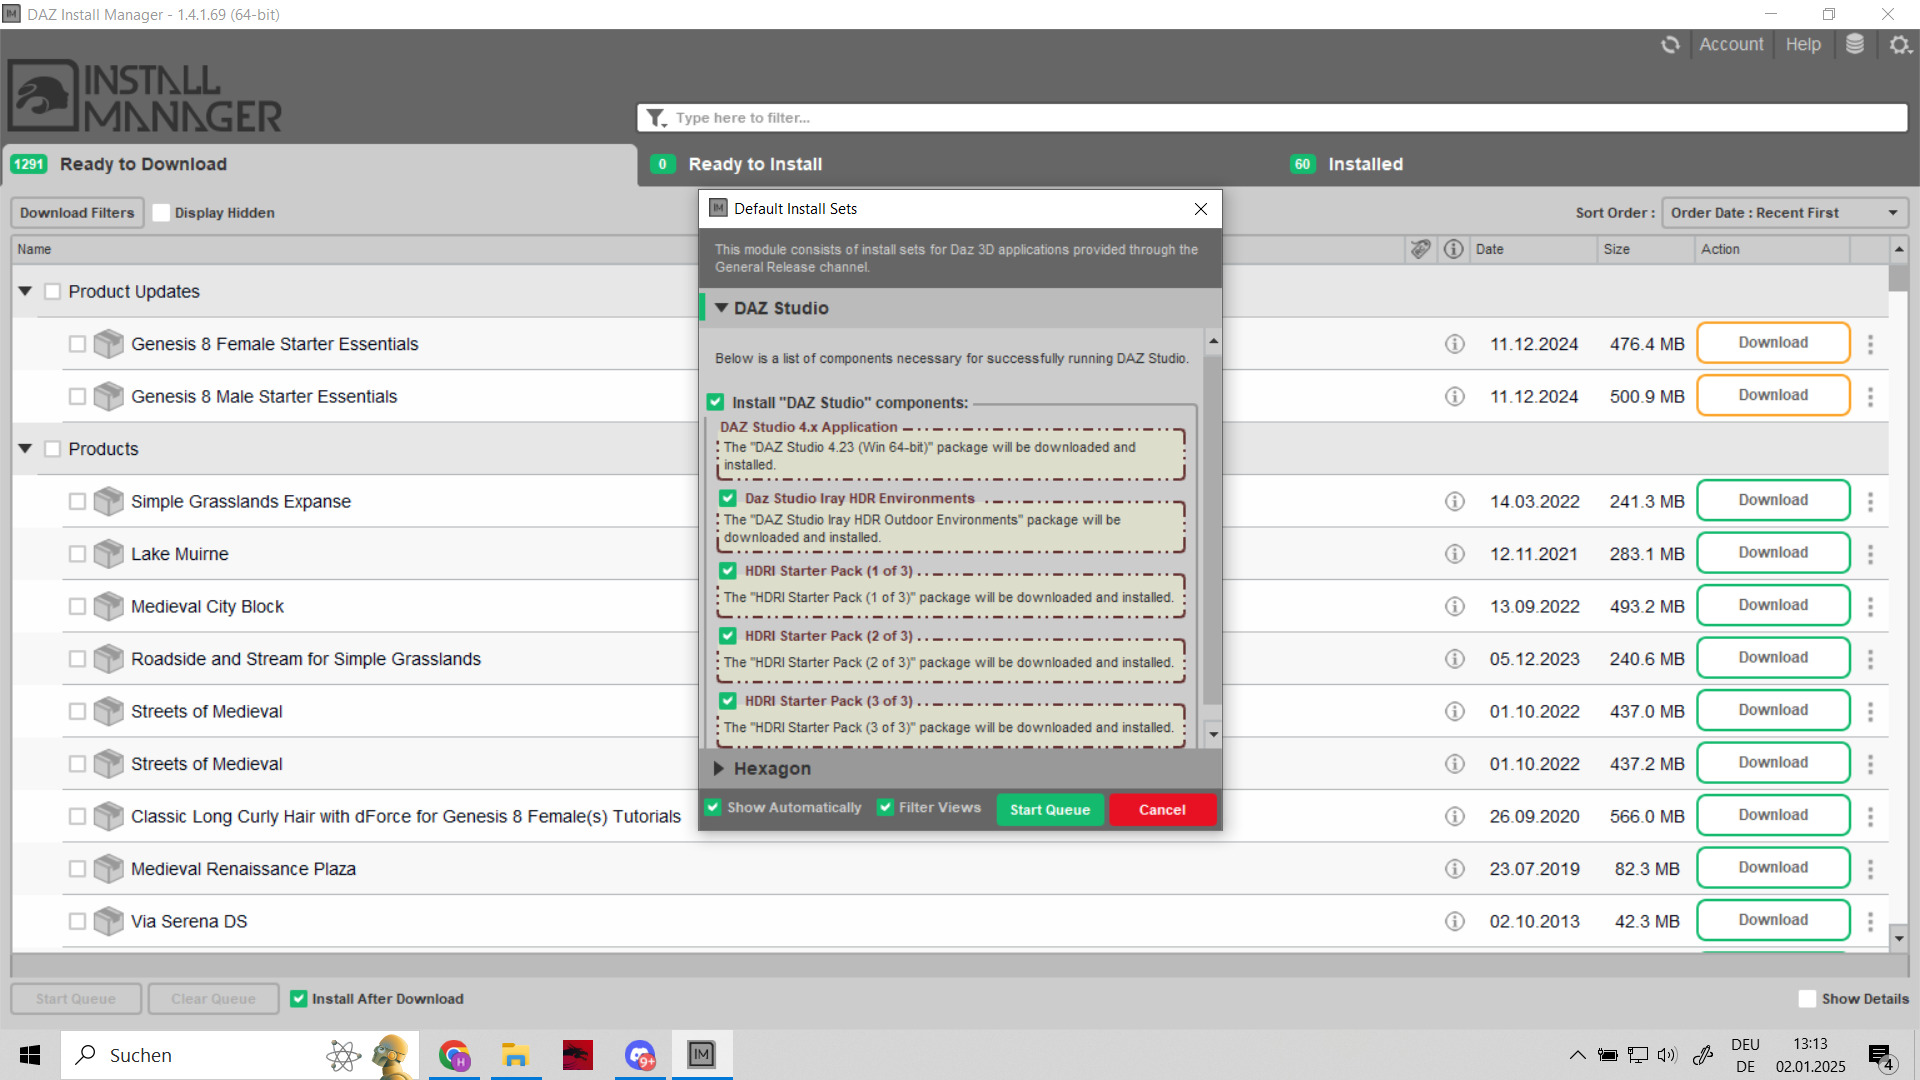
Task: Open the Sort Order dropdown
Action: [x=1785, y=213]
